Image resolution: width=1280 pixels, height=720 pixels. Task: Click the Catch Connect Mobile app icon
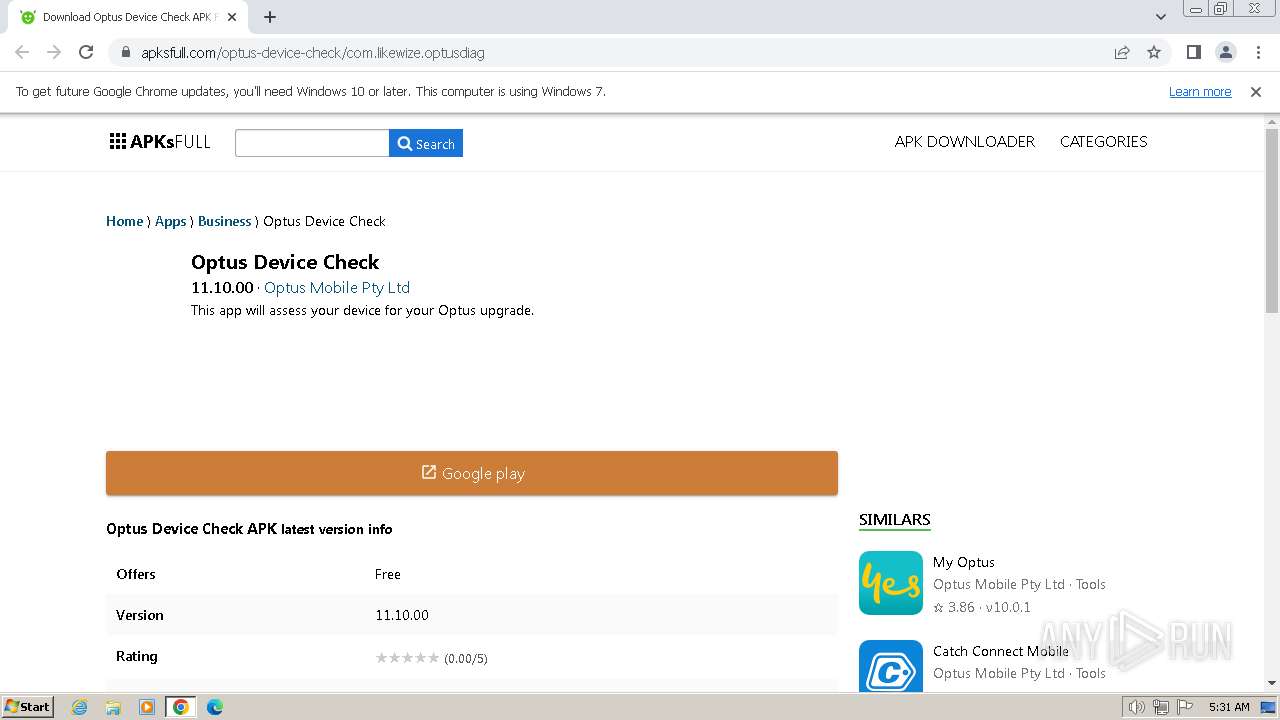tap(891, 666)
